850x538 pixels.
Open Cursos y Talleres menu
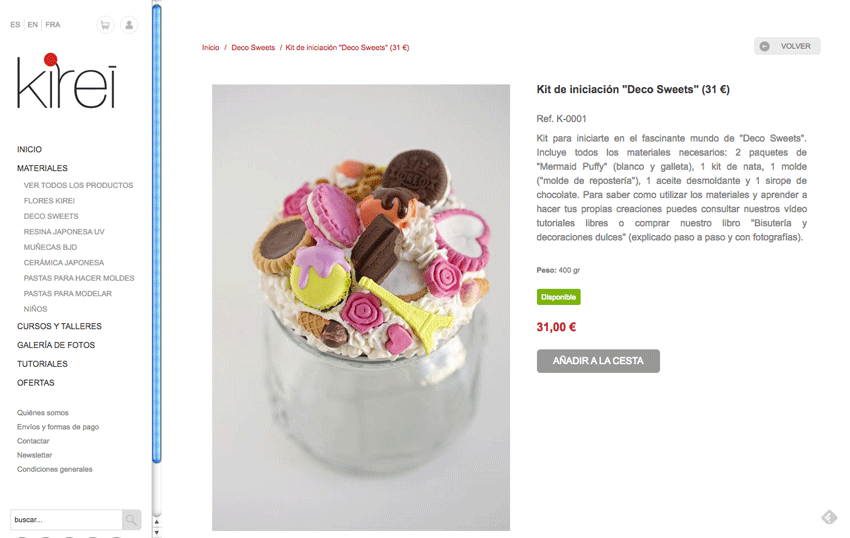tap(59, 326)
